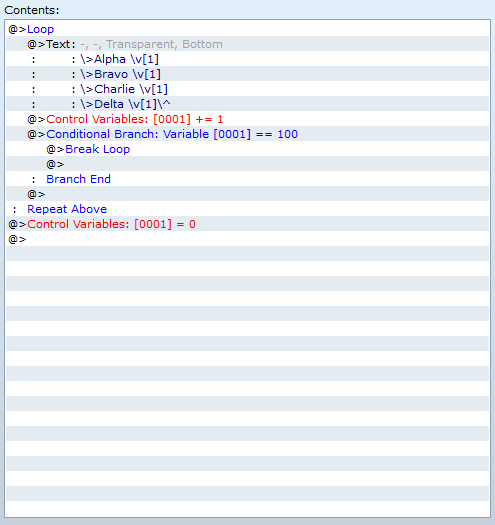Select the Loop command line
Viewport: 495px width, 525px height.
(x=247, y=29)
